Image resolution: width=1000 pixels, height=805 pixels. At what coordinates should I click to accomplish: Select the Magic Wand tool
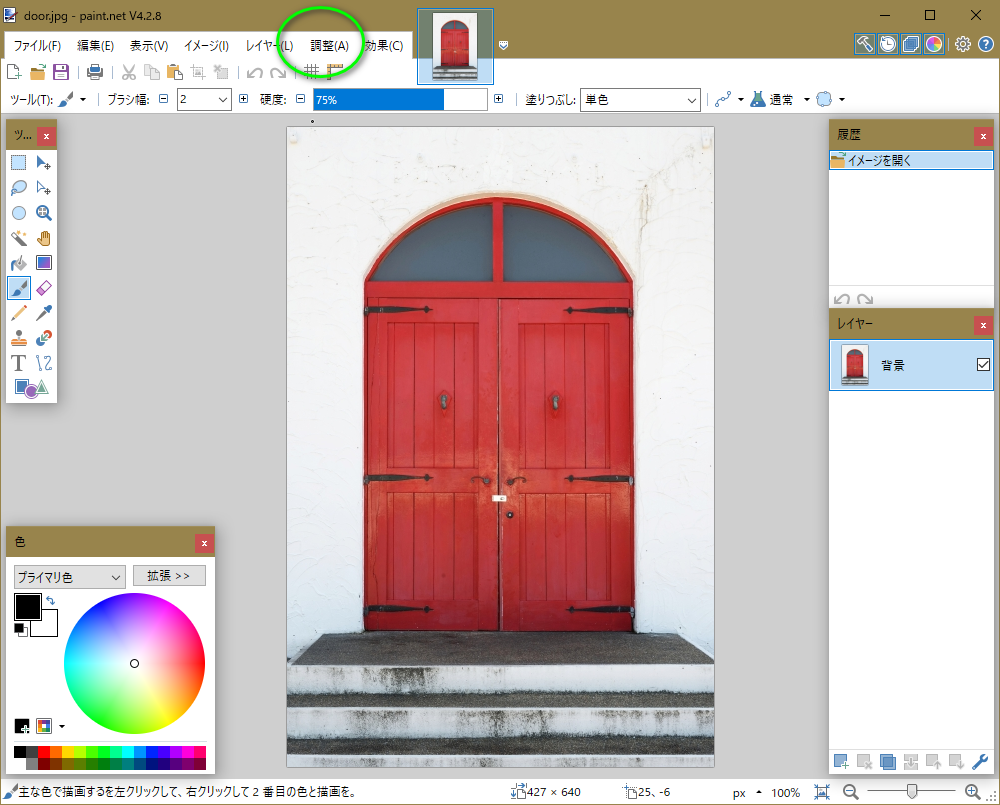pos(18,237)
